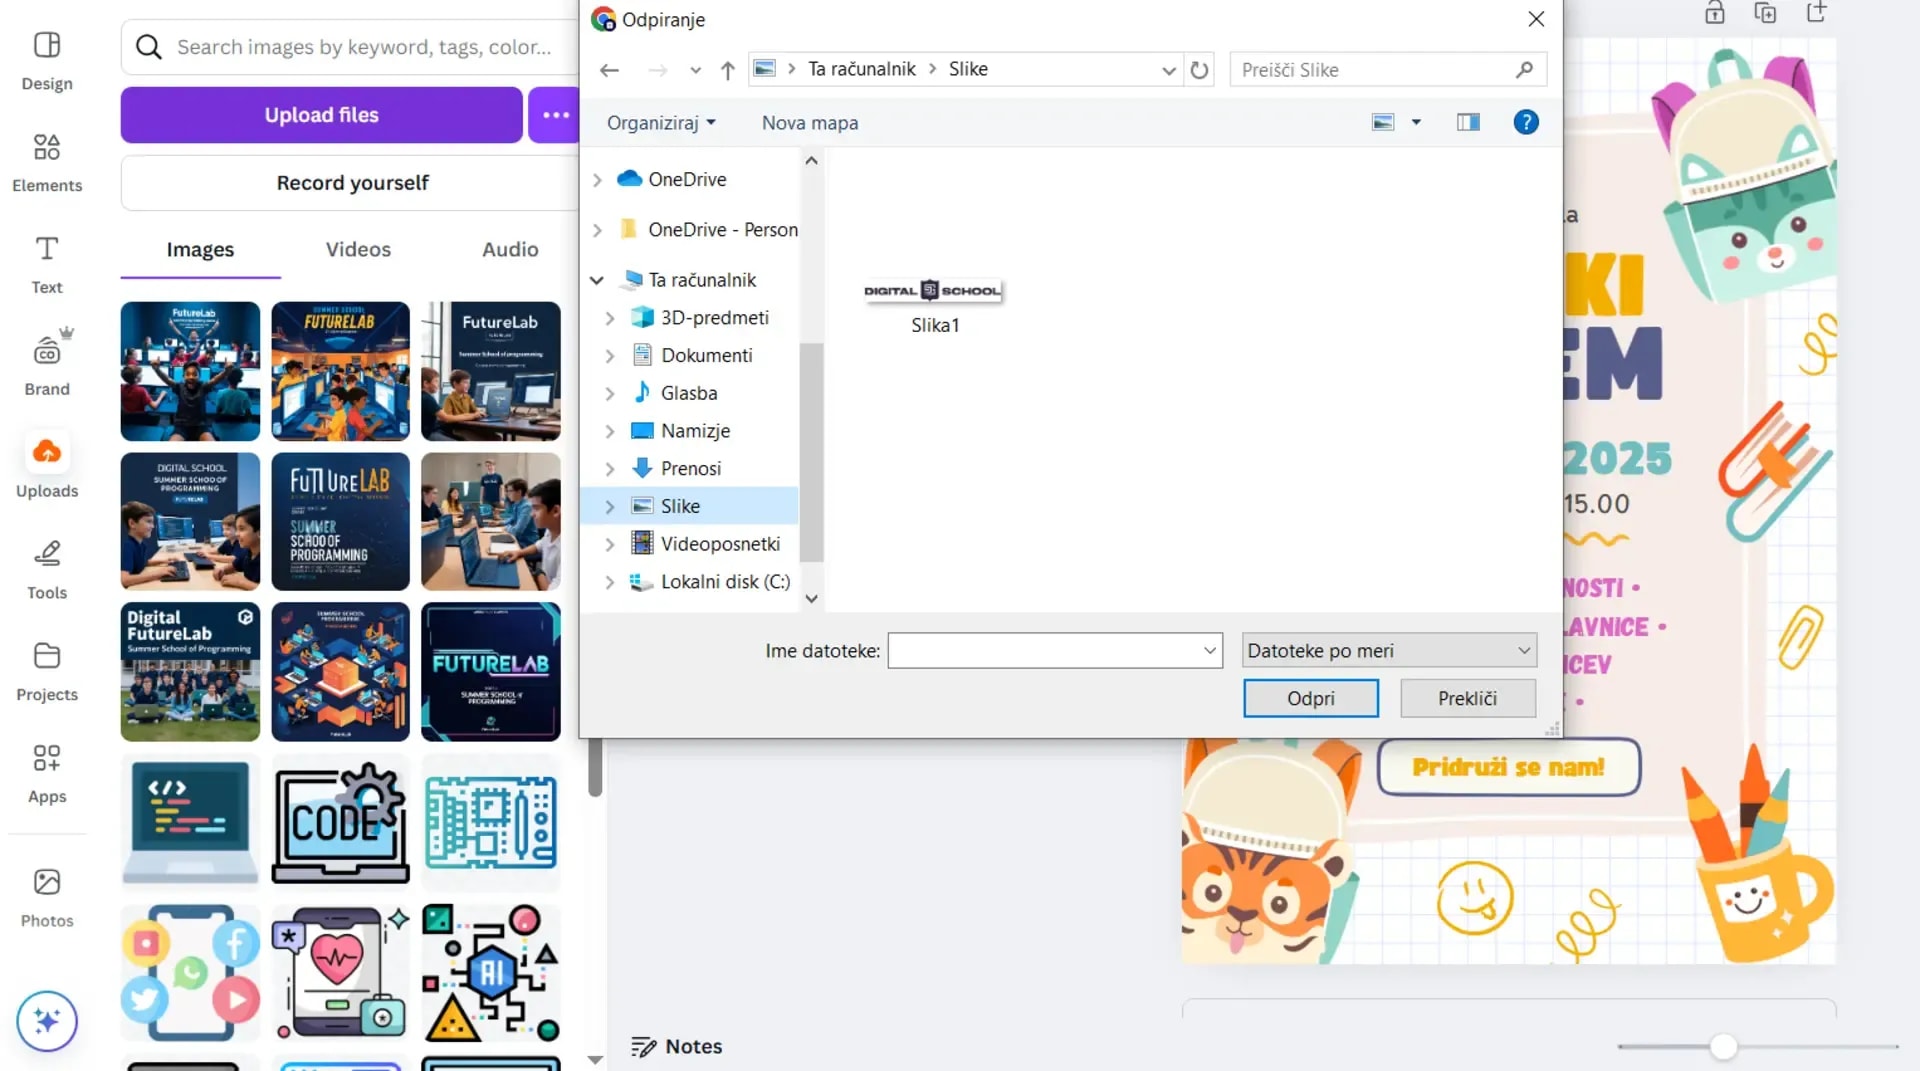1920x1071 pixels.
Task: Click the Odpri button
Action: coord(1310,698)
